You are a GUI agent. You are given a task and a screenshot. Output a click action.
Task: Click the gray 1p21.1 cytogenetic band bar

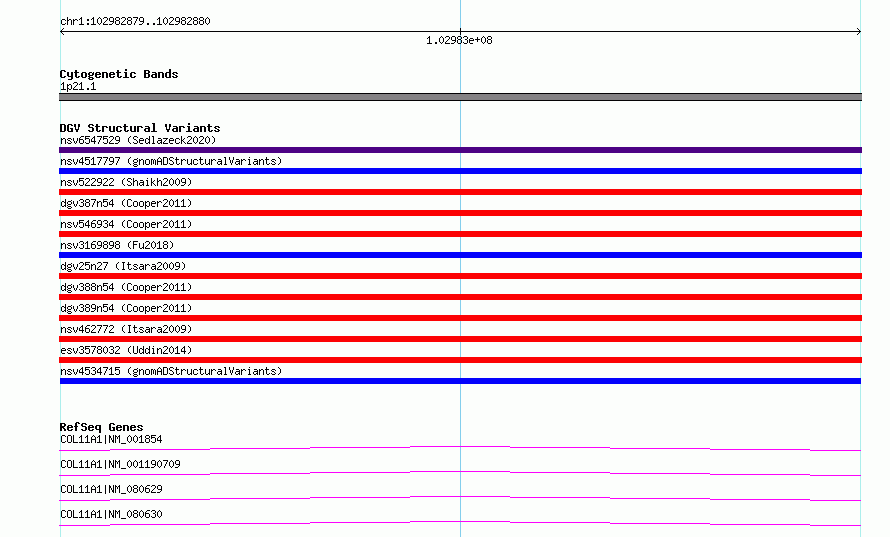460,97
